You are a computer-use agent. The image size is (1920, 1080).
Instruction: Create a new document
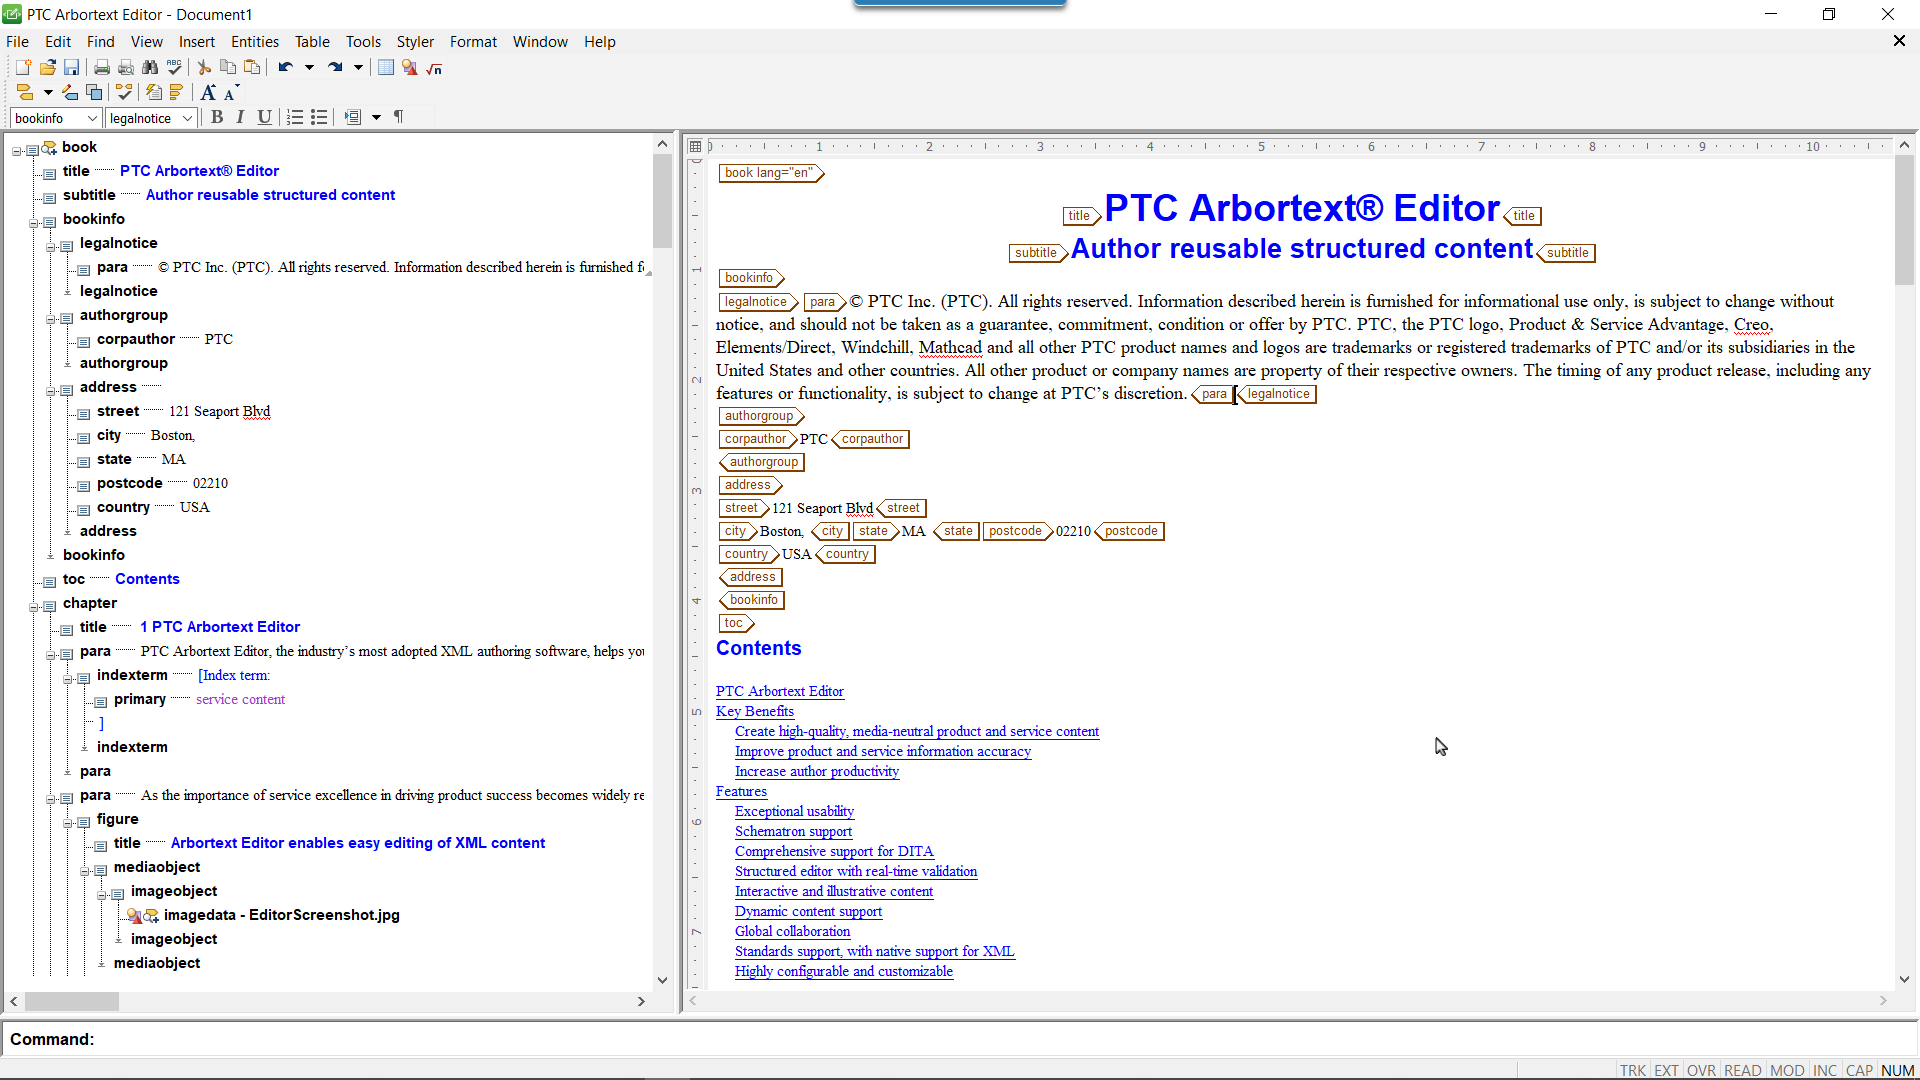click(23, 67)
